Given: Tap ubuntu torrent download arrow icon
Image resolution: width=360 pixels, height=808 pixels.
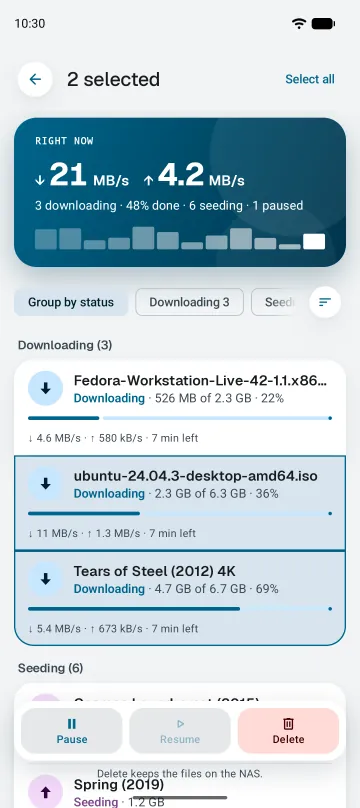Looking at the screenshot, I should [x=45, y=483].
